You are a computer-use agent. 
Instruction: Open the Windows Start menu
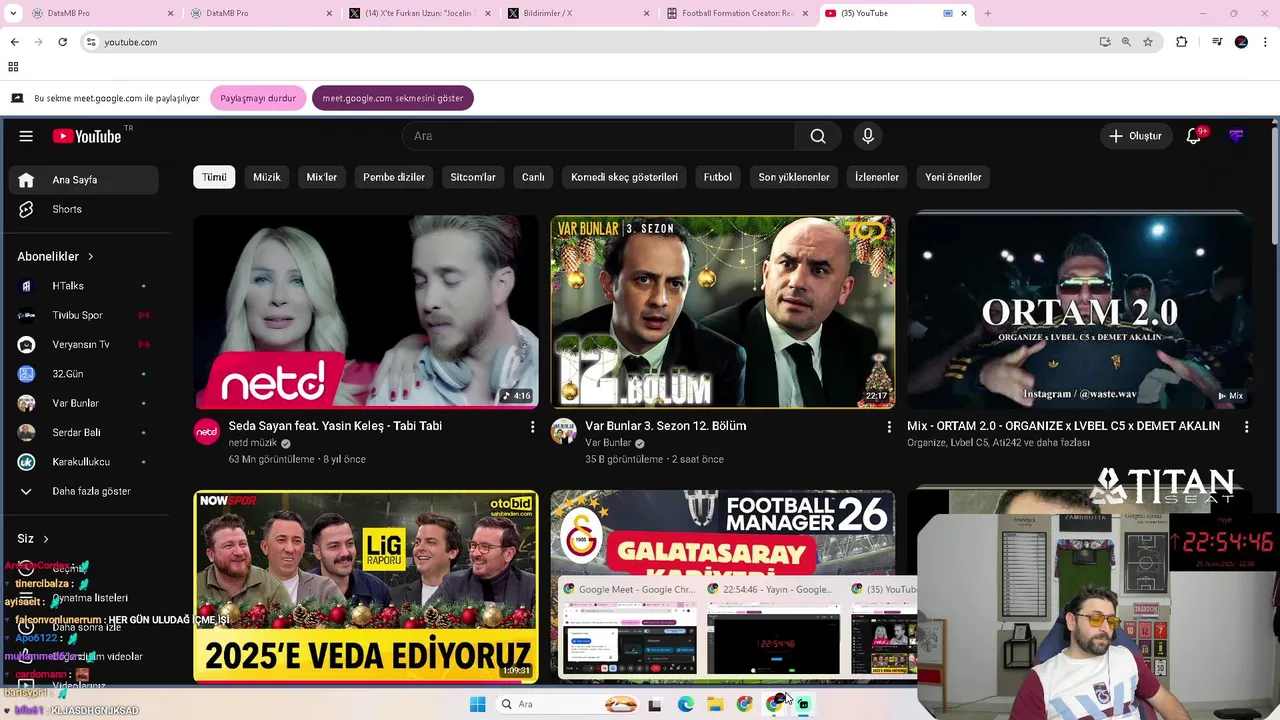[x=477, y=704]
